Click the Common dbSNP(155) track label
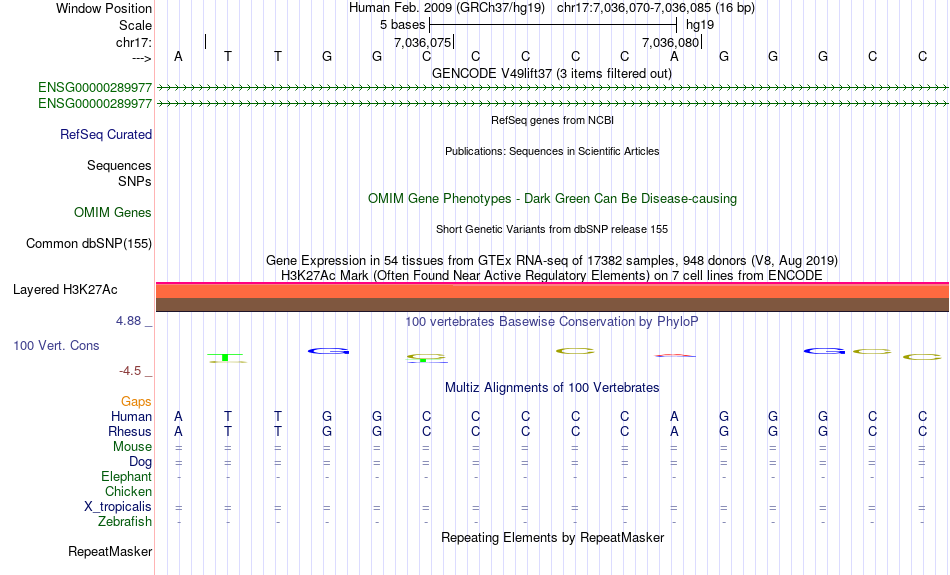Viewport: 950px width, 575px height. (x=89, y=244)
